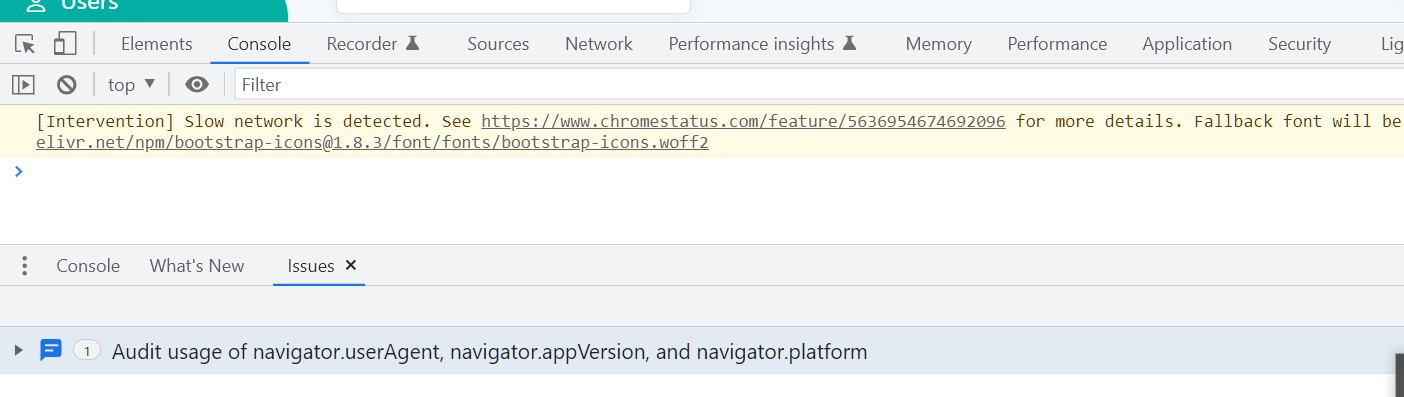Clear console with the ban icon

[x=67, y=85]
